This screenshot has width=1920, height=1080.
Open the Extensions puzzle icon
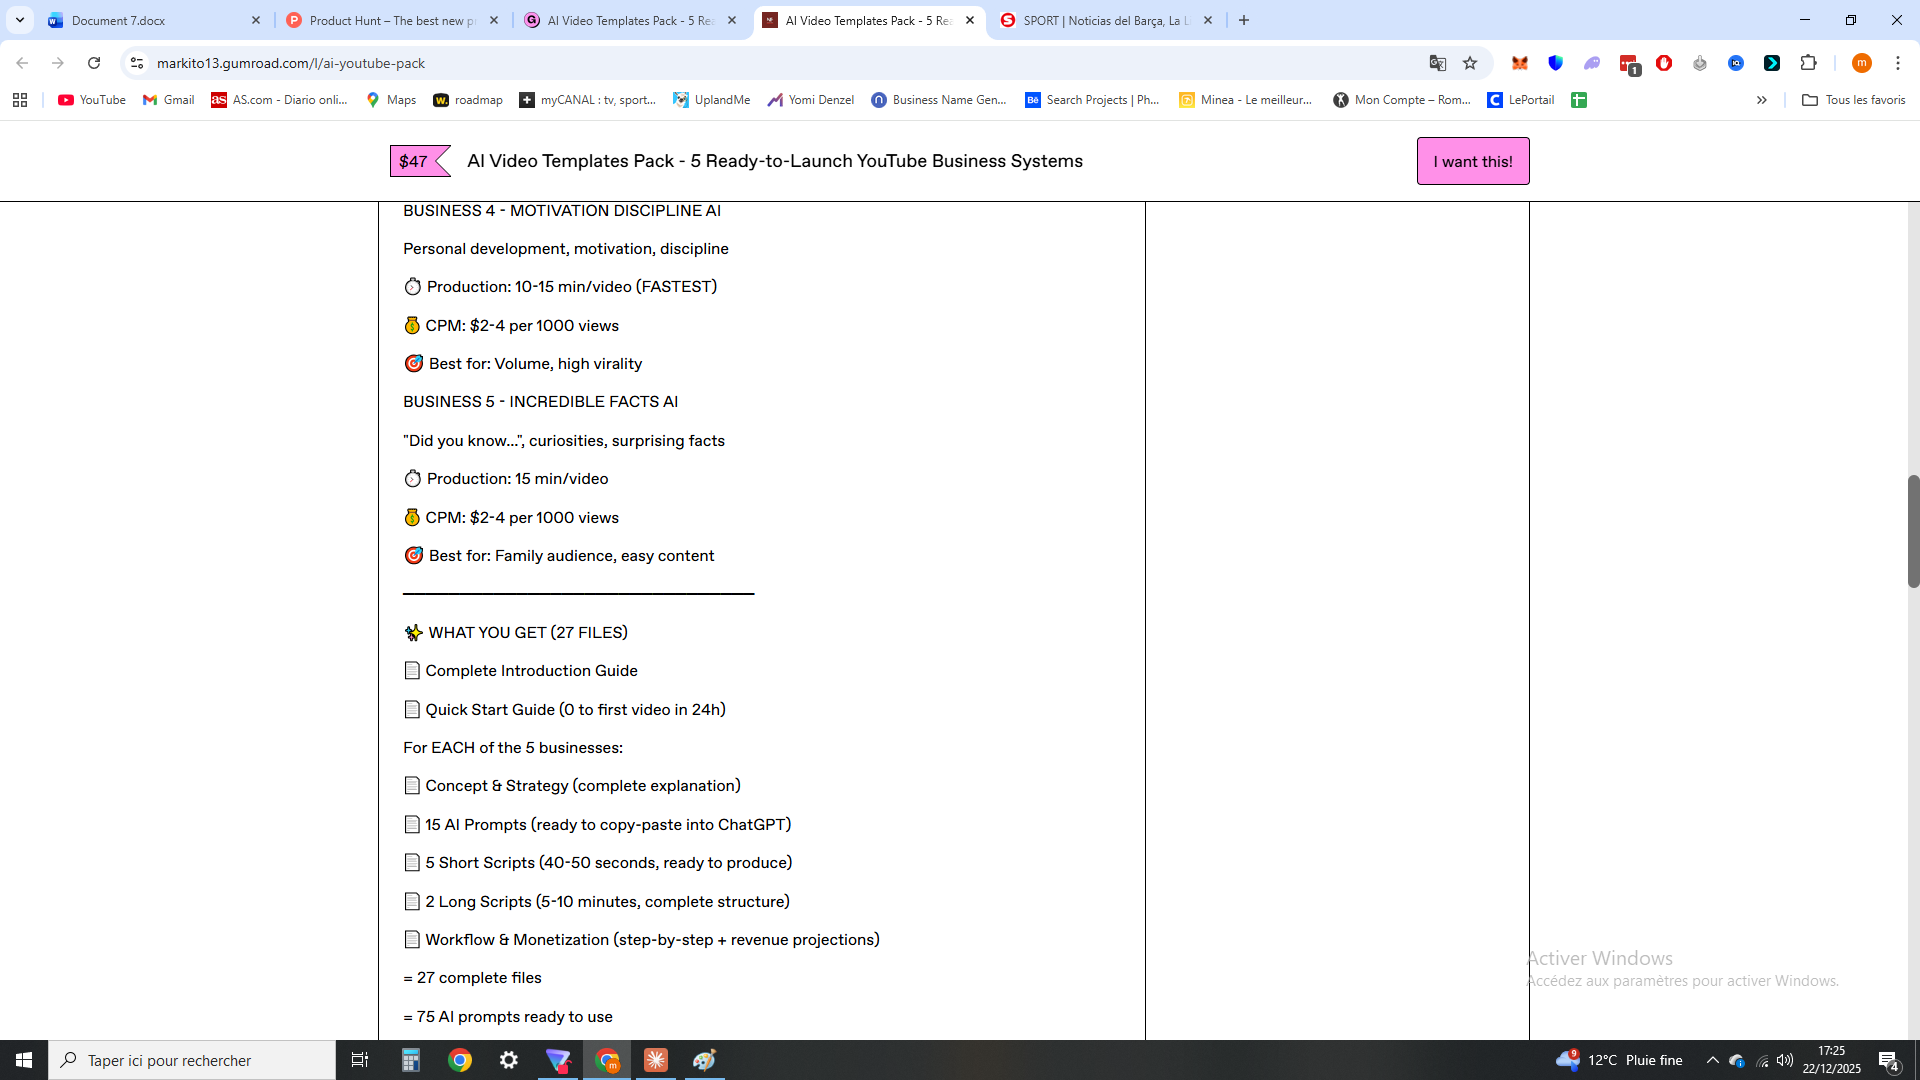(x=1808, y=63)
